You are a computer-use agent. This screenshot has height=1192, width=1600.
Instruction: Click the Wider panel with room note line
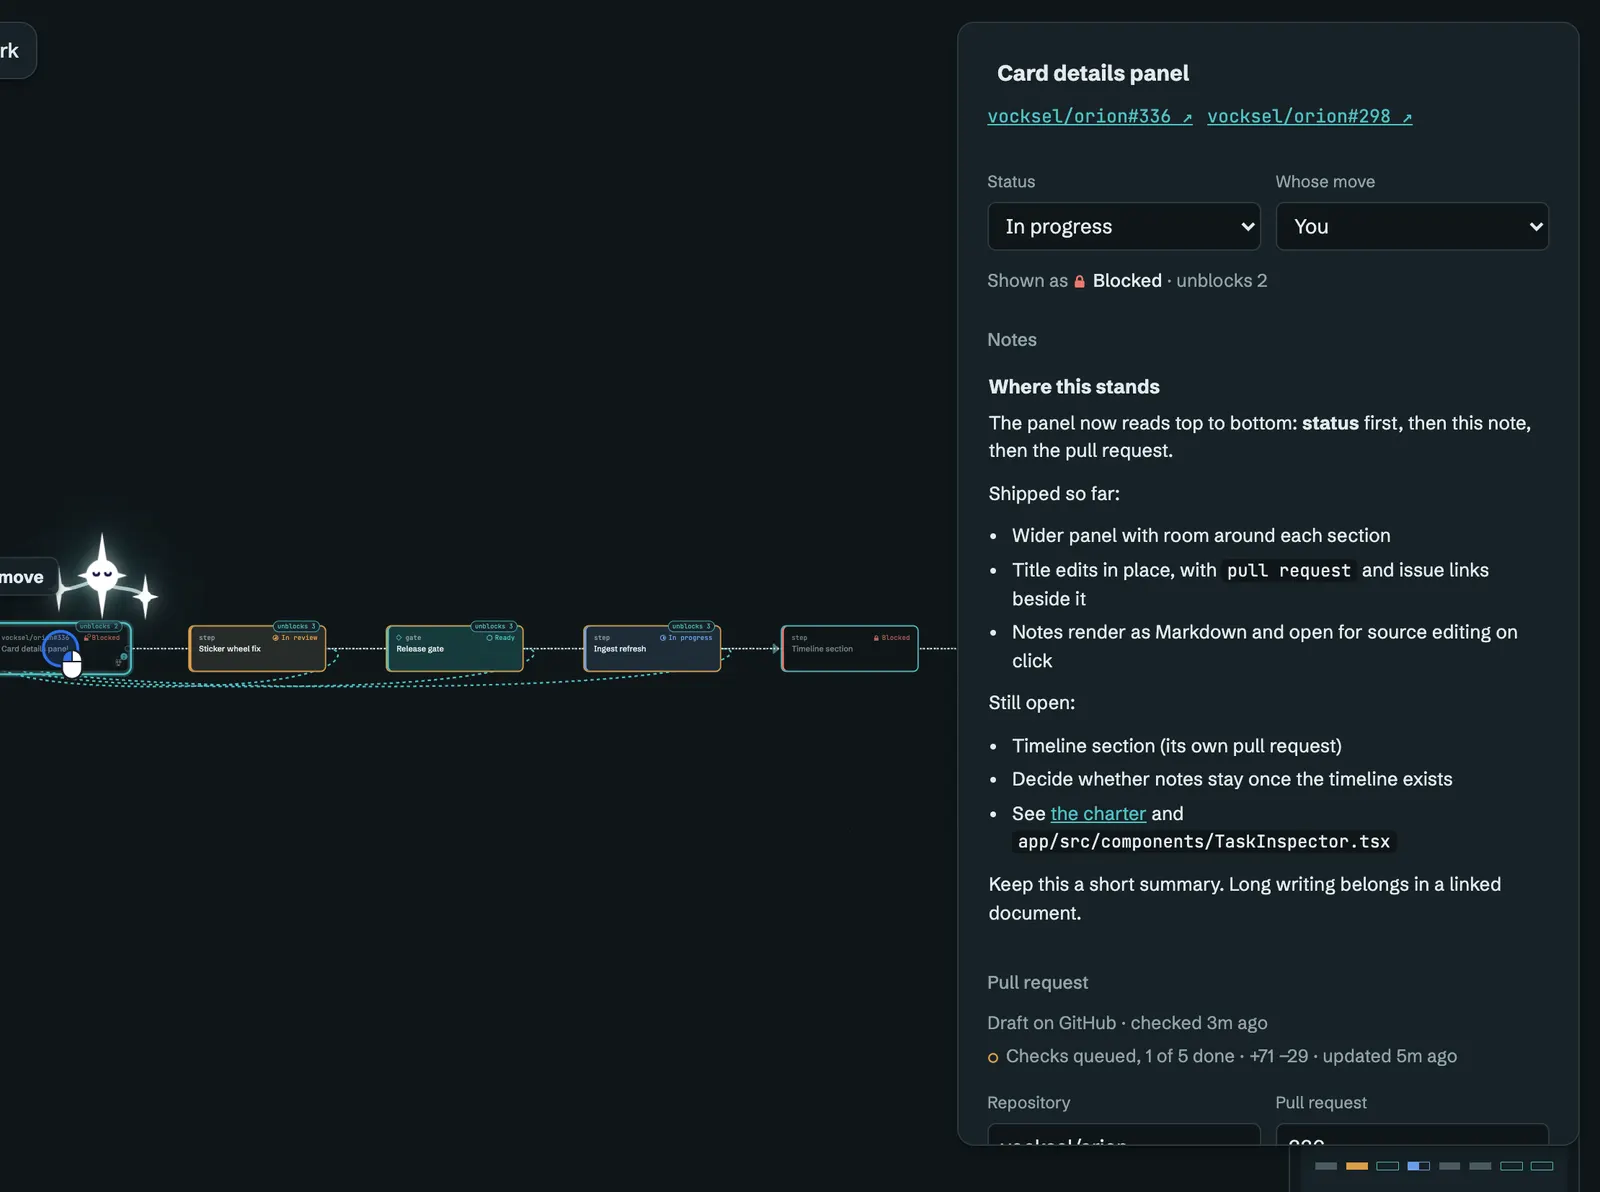(x=1201, y=536)
